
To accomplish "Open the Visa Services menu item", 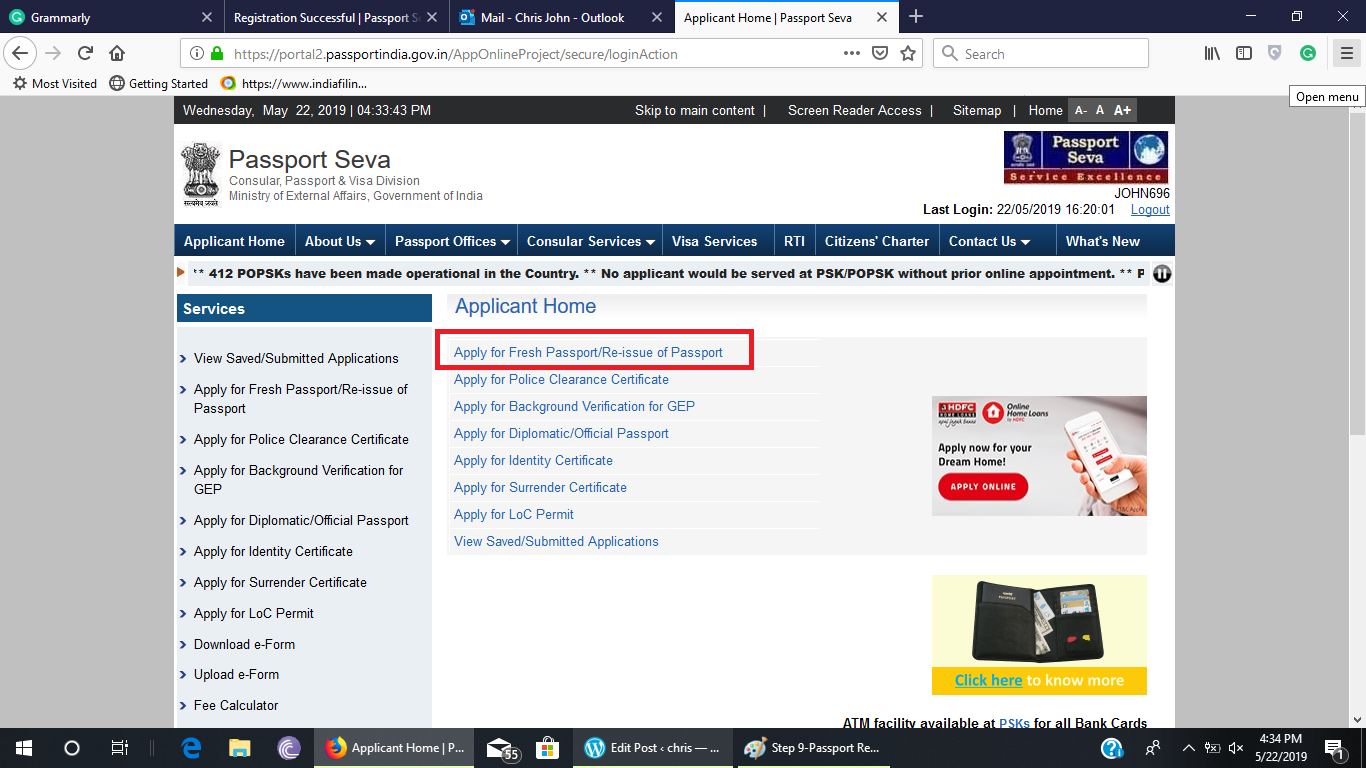I will click(x=714, y=241).
